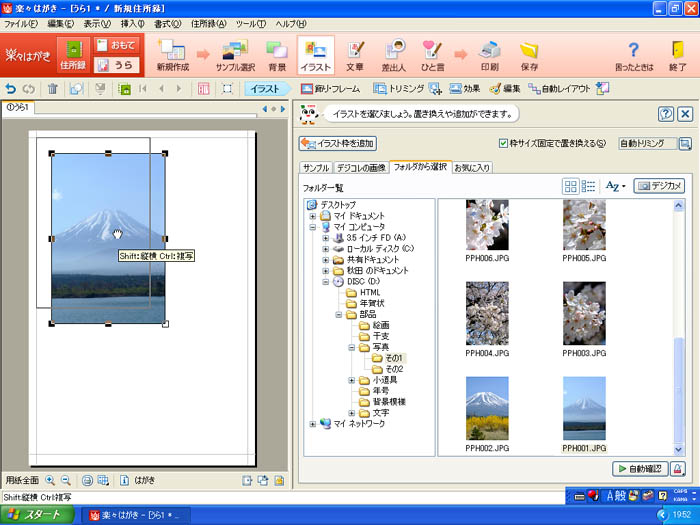The image size is (700, 525).
Task: Expand the マイ ドキュメント tree node
Action: coord(313,215)
